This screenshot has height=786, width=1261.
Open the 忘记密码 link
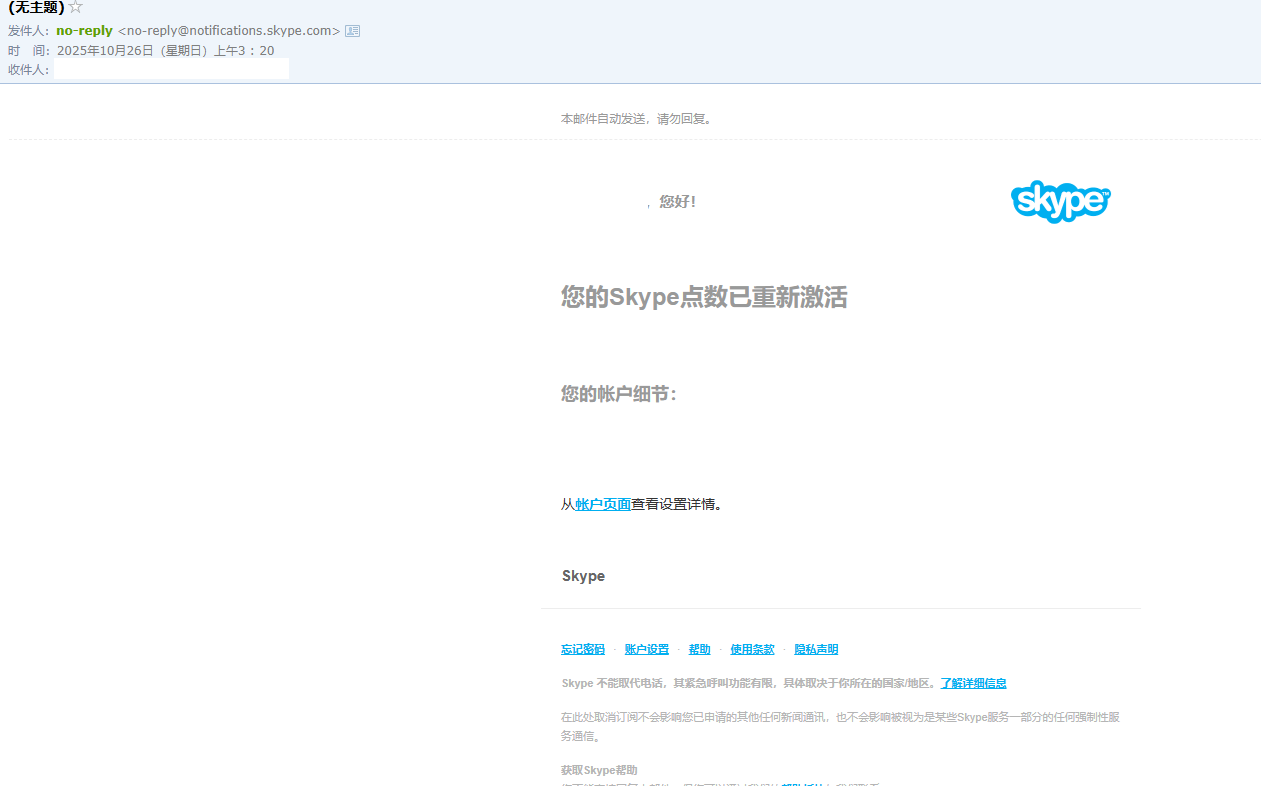pos(583,650)
